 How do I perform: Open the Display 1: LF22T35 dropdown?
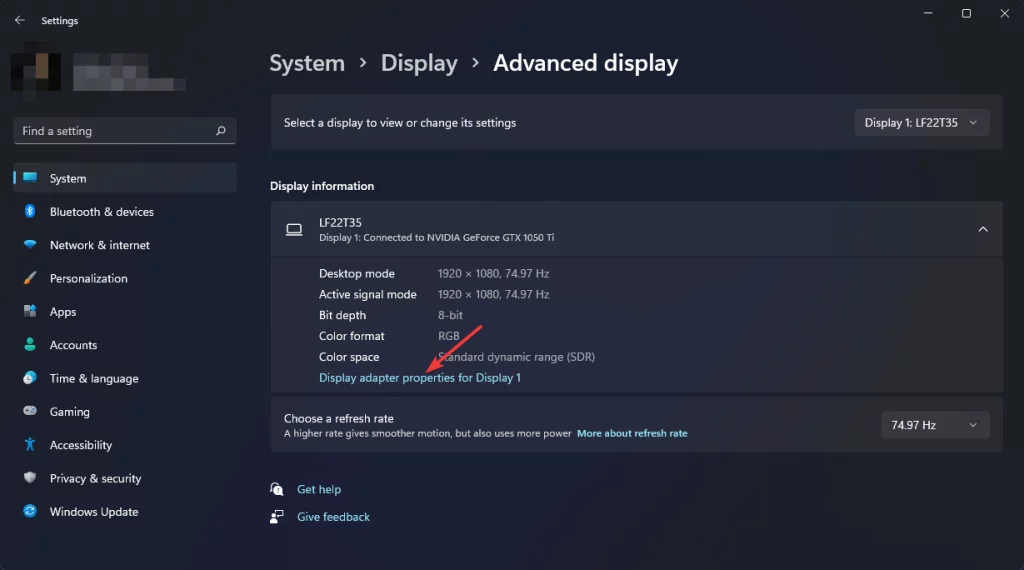click(x=921, y=123)
